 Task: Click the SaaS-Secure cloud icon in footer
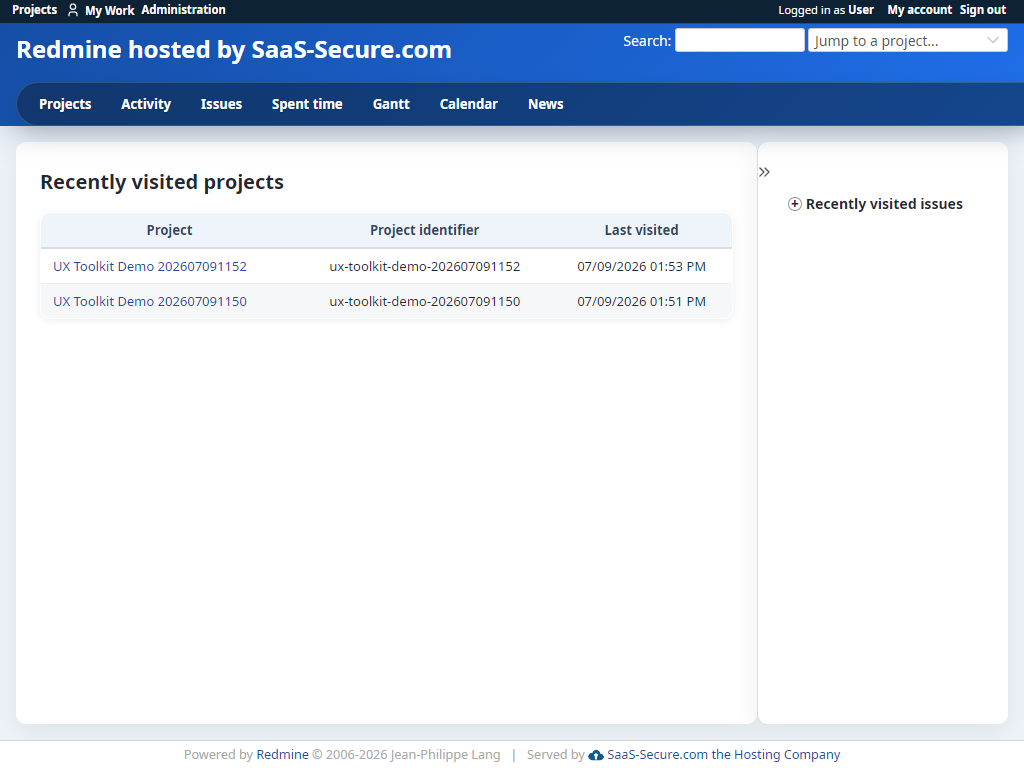(x=596, y=755)
